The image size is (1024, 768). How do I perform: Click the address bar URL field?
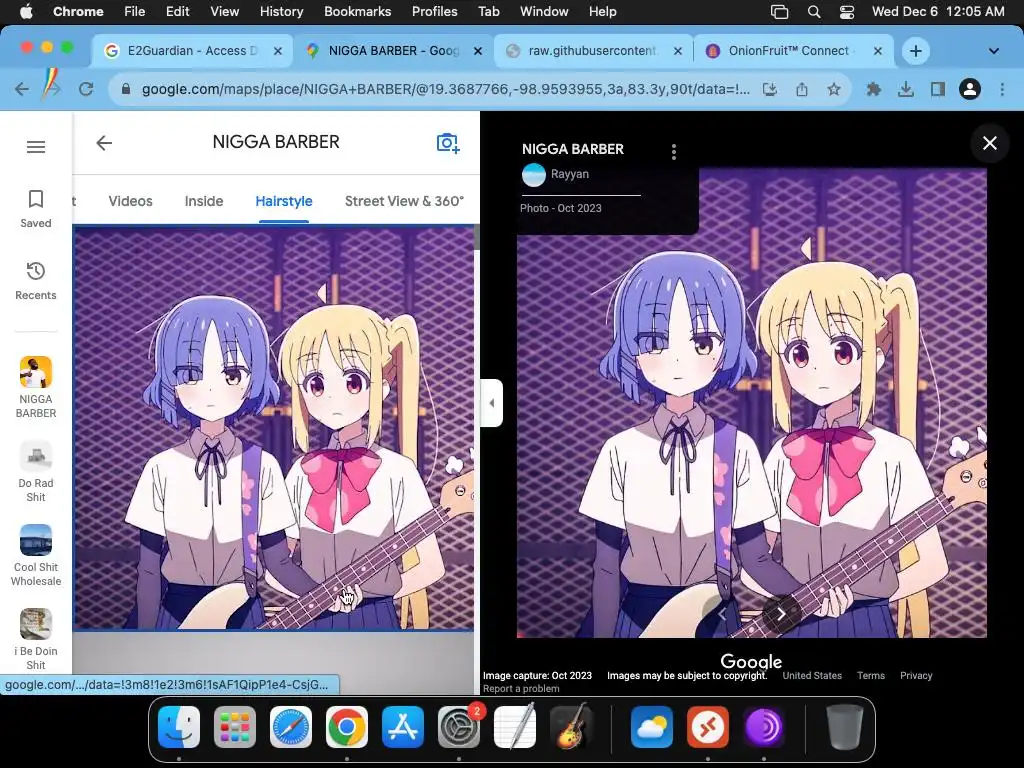point(445,89)
